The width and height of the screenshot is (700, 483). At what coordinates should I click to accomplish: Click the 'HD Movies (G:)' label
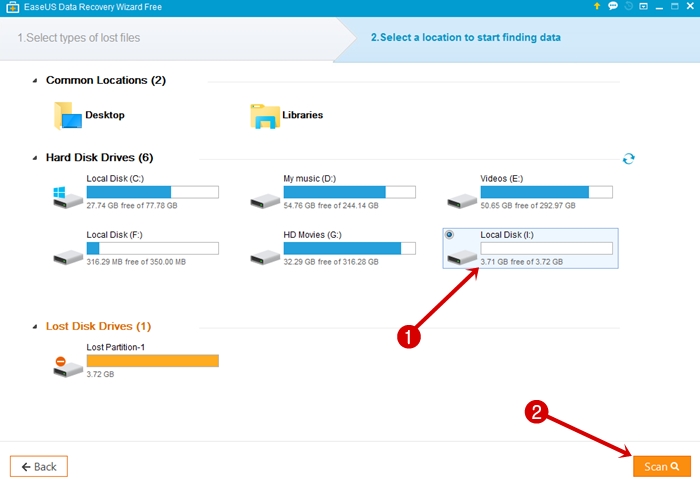click(312, 235)
